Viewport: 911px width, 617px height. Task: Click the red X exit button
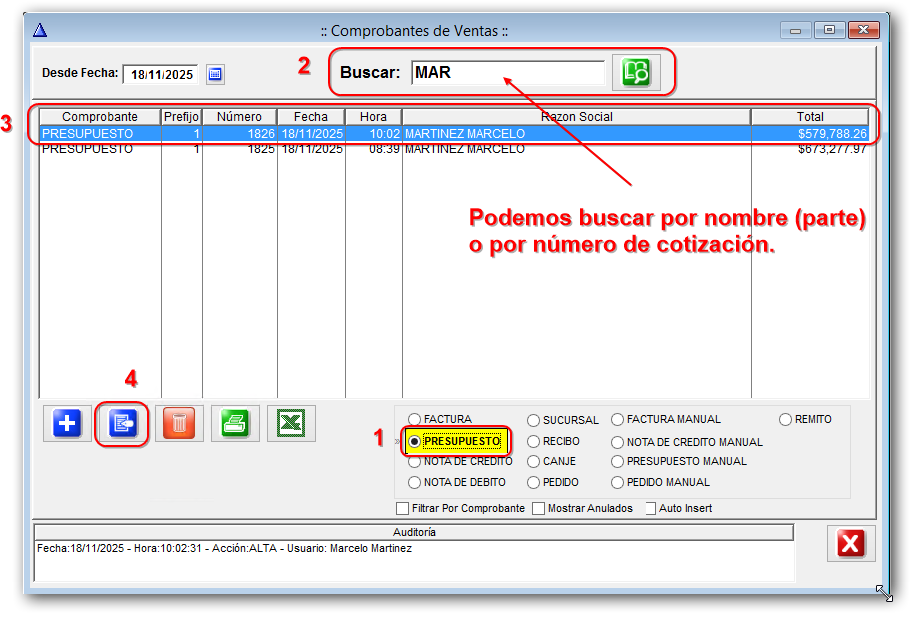click(x=851, y=544)
